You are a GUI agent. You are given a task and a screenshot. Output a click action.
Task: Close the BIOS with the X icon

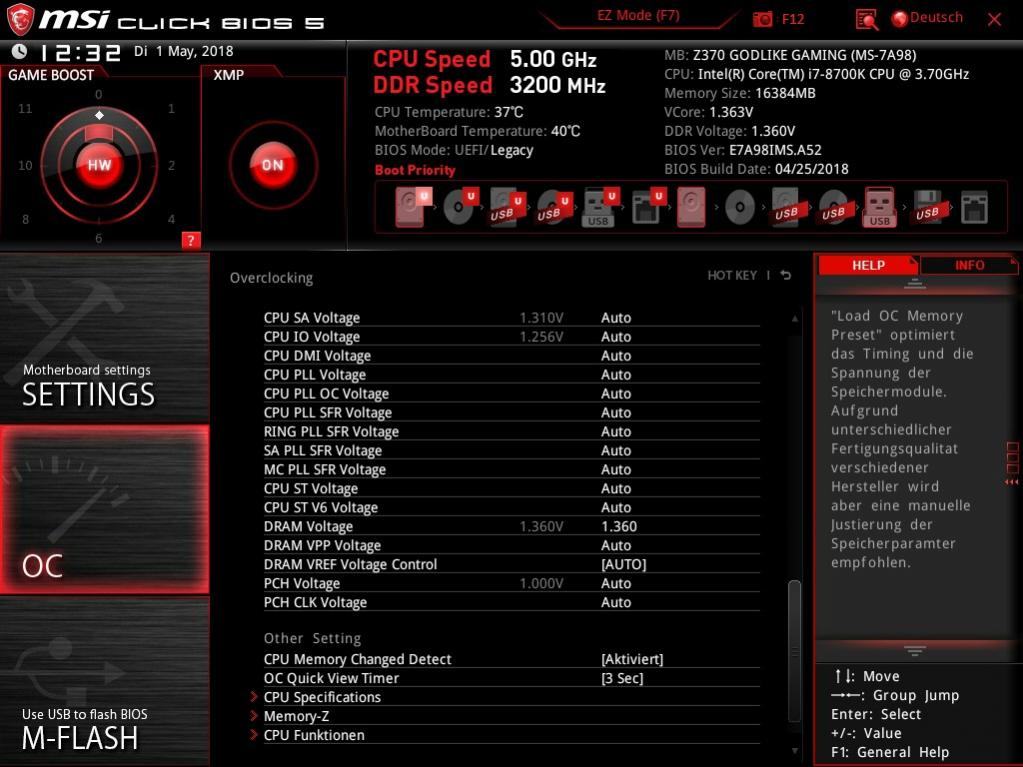pos(994,20)
